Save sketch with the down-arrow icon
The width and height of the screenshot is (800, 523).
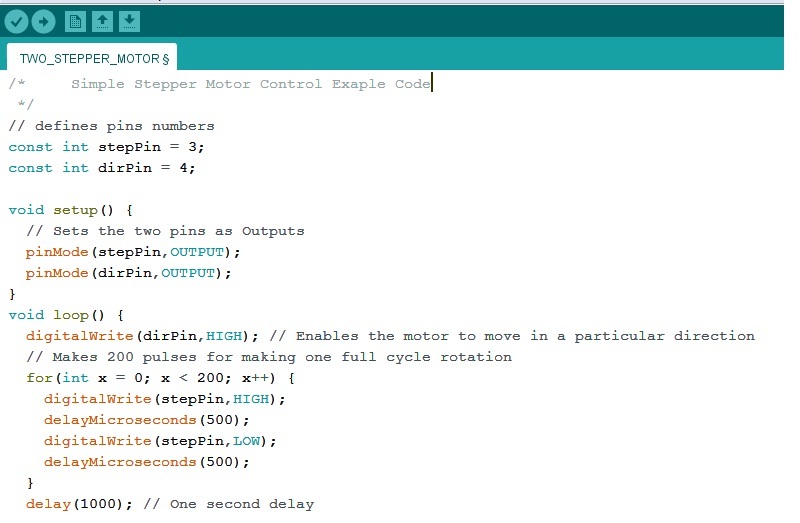(x=130, y=21)
